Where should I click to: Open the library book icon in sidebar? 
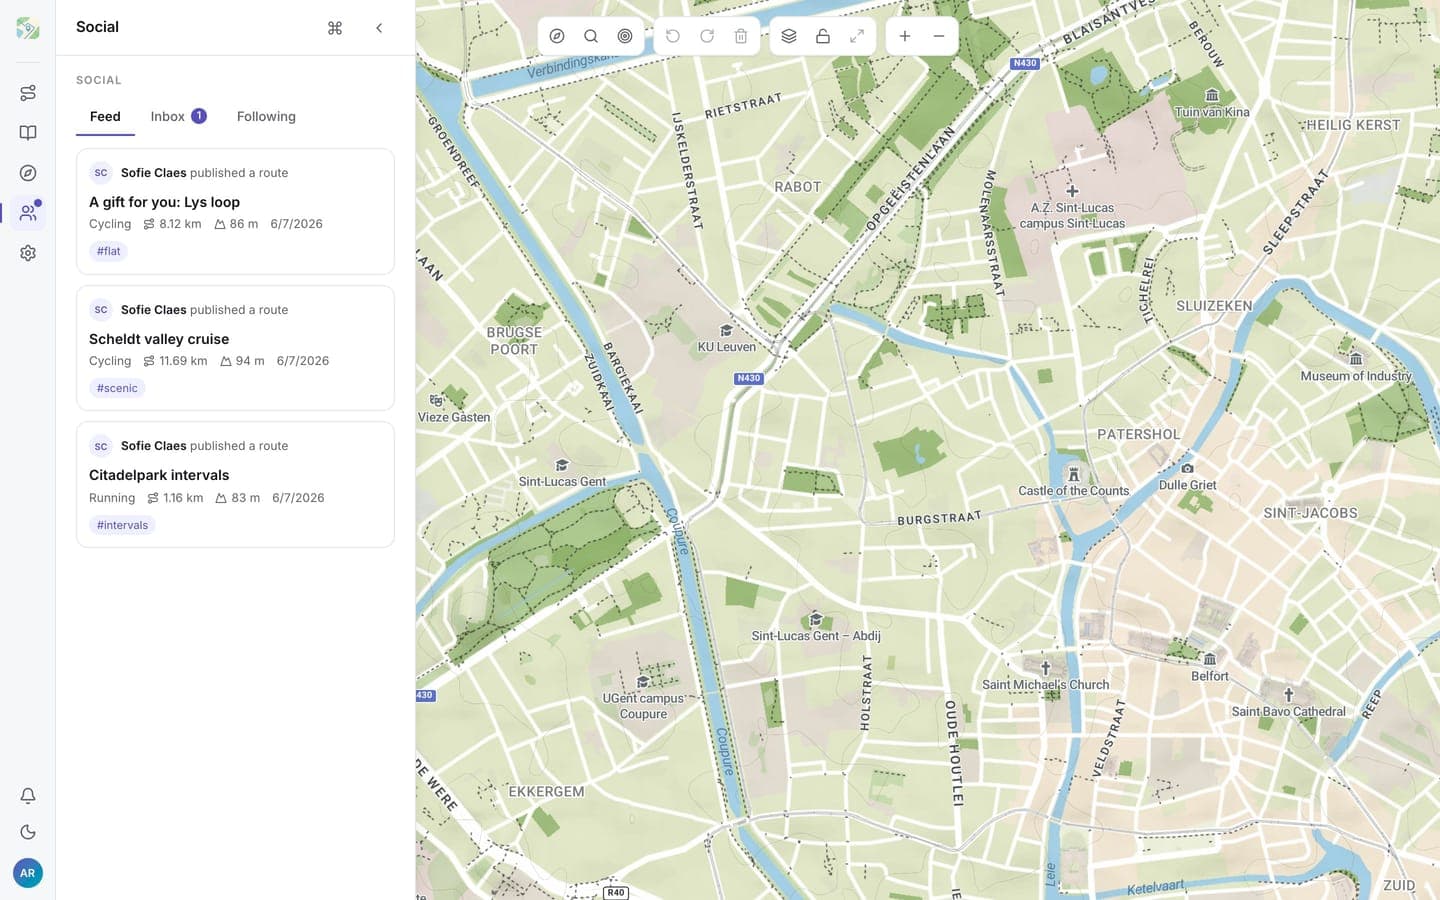click(28, 133)
